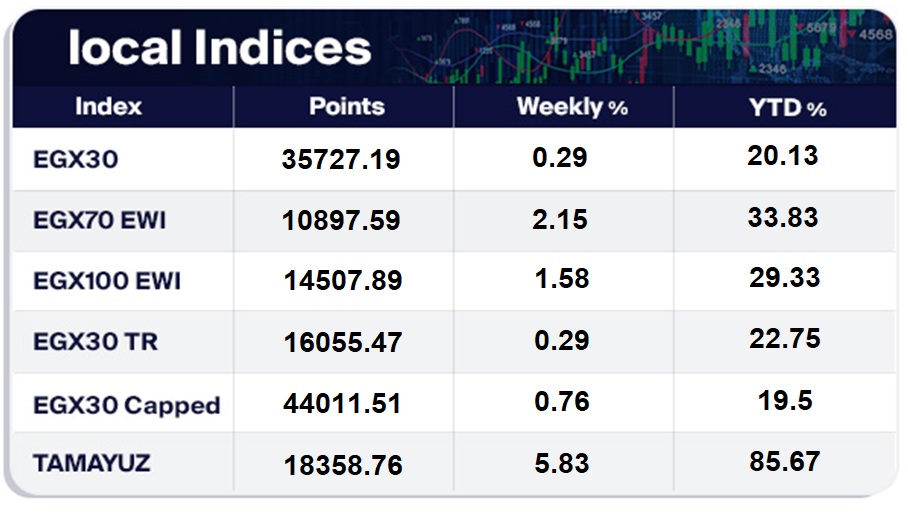Select EGX70 EWI points value 10897.59
This screenshot has height=525, width=908.
[x=343, y=220]
